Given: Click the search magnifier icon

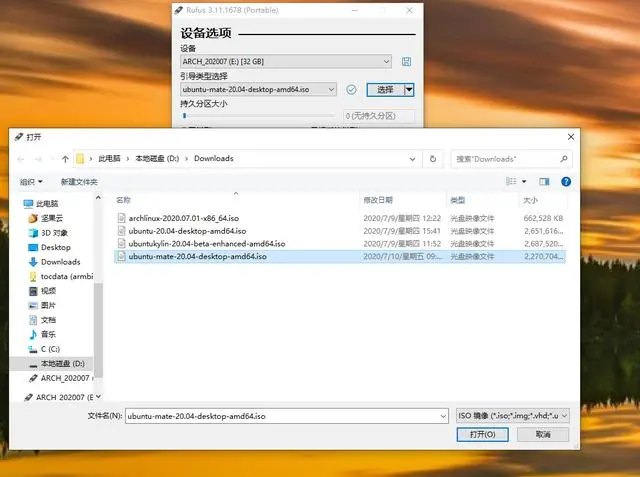Looking at the screenshot, I should pos(564,159).
